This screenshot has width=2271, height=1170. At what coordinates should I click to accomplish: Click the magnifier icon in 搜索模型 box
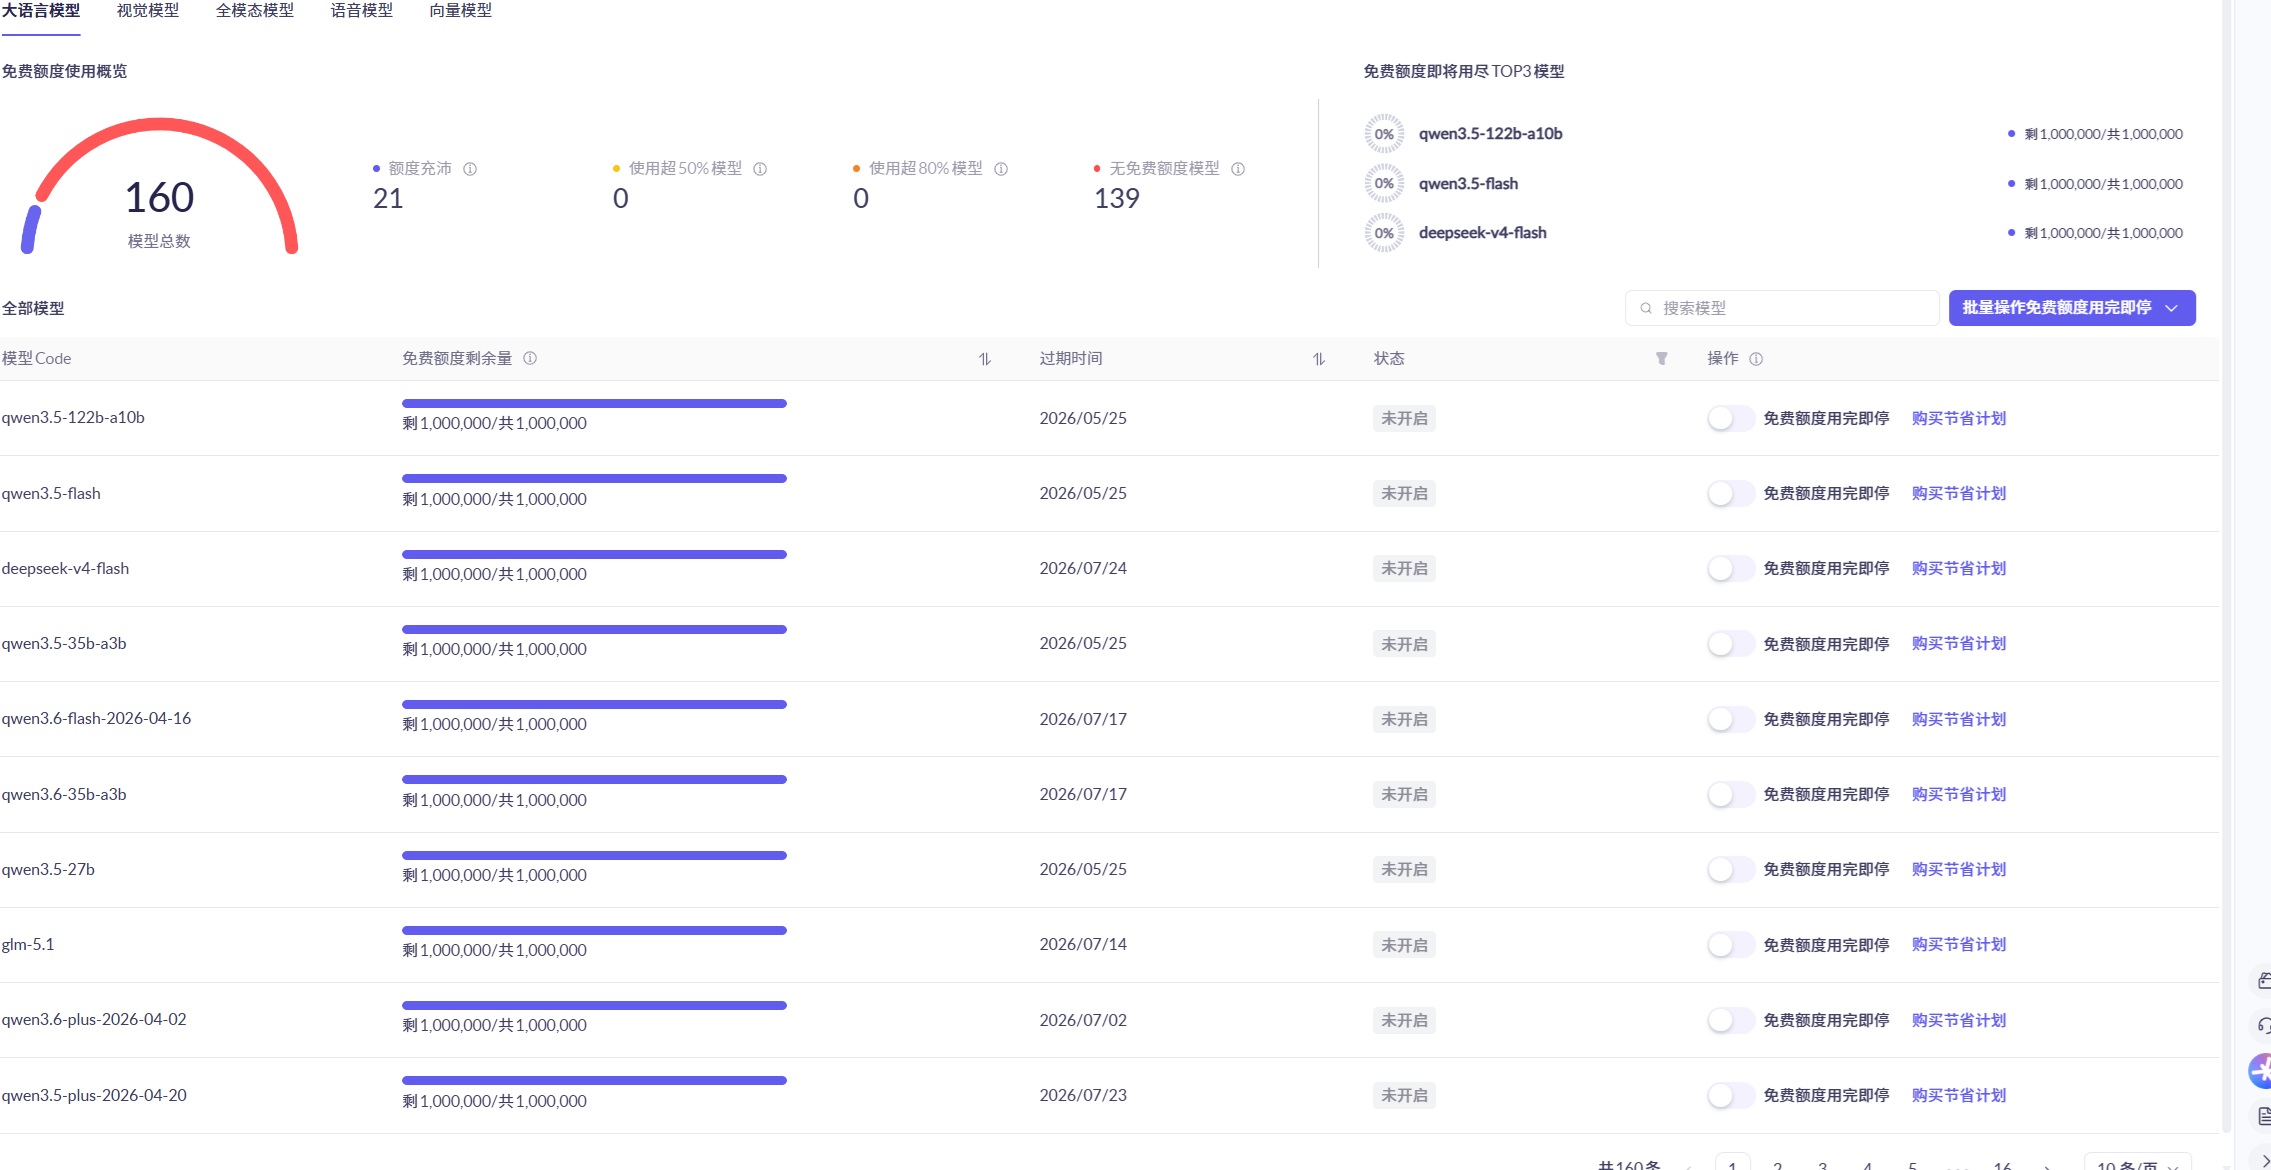coord(1646,308)
